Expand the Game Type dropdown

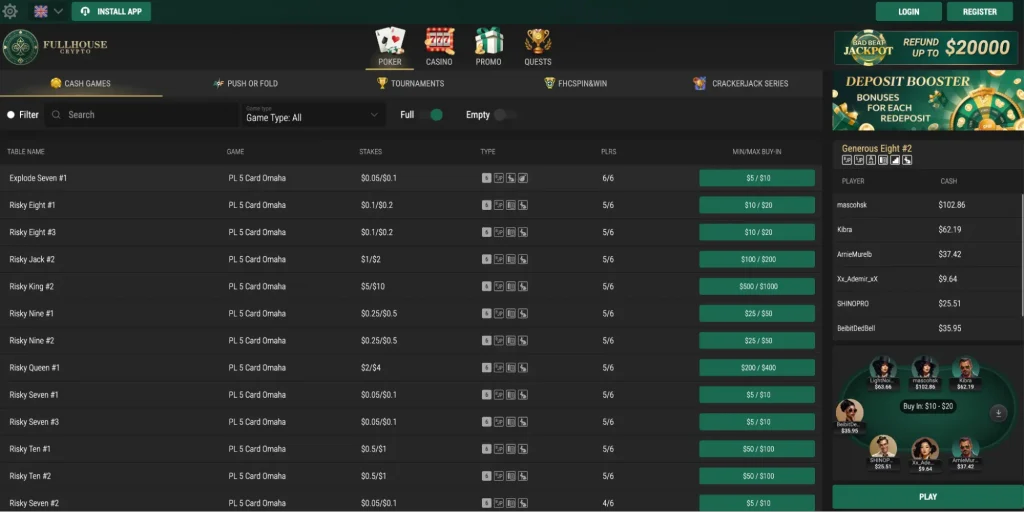tap(312, 115)
